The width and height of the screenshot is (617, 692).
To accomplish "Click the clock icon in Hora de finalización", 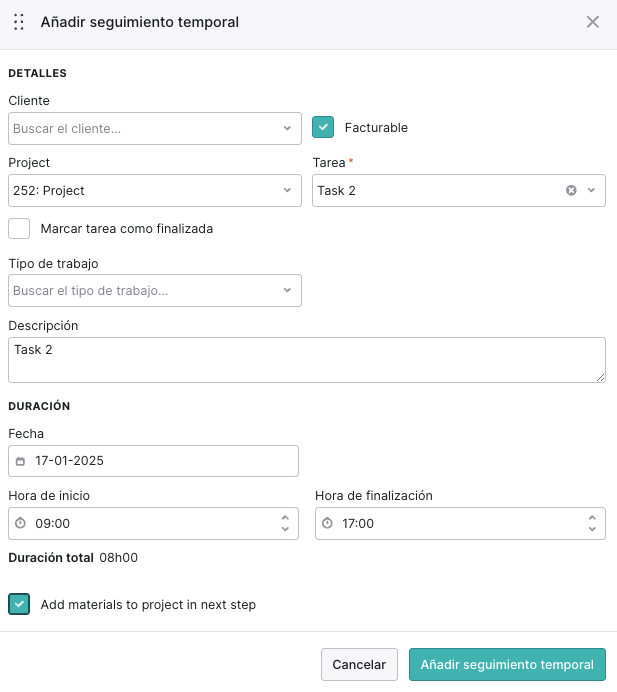I will [327, 523].
